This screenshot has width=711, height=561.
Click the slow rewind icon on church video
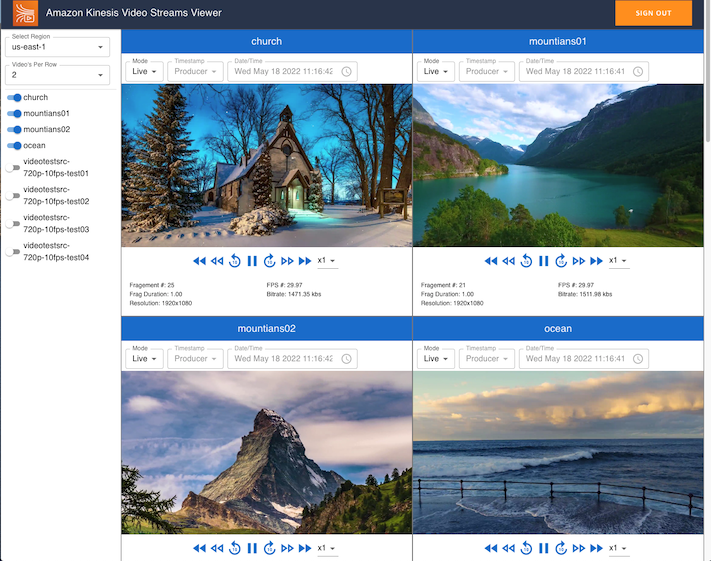pyautogui.click(x=217, y=261)
